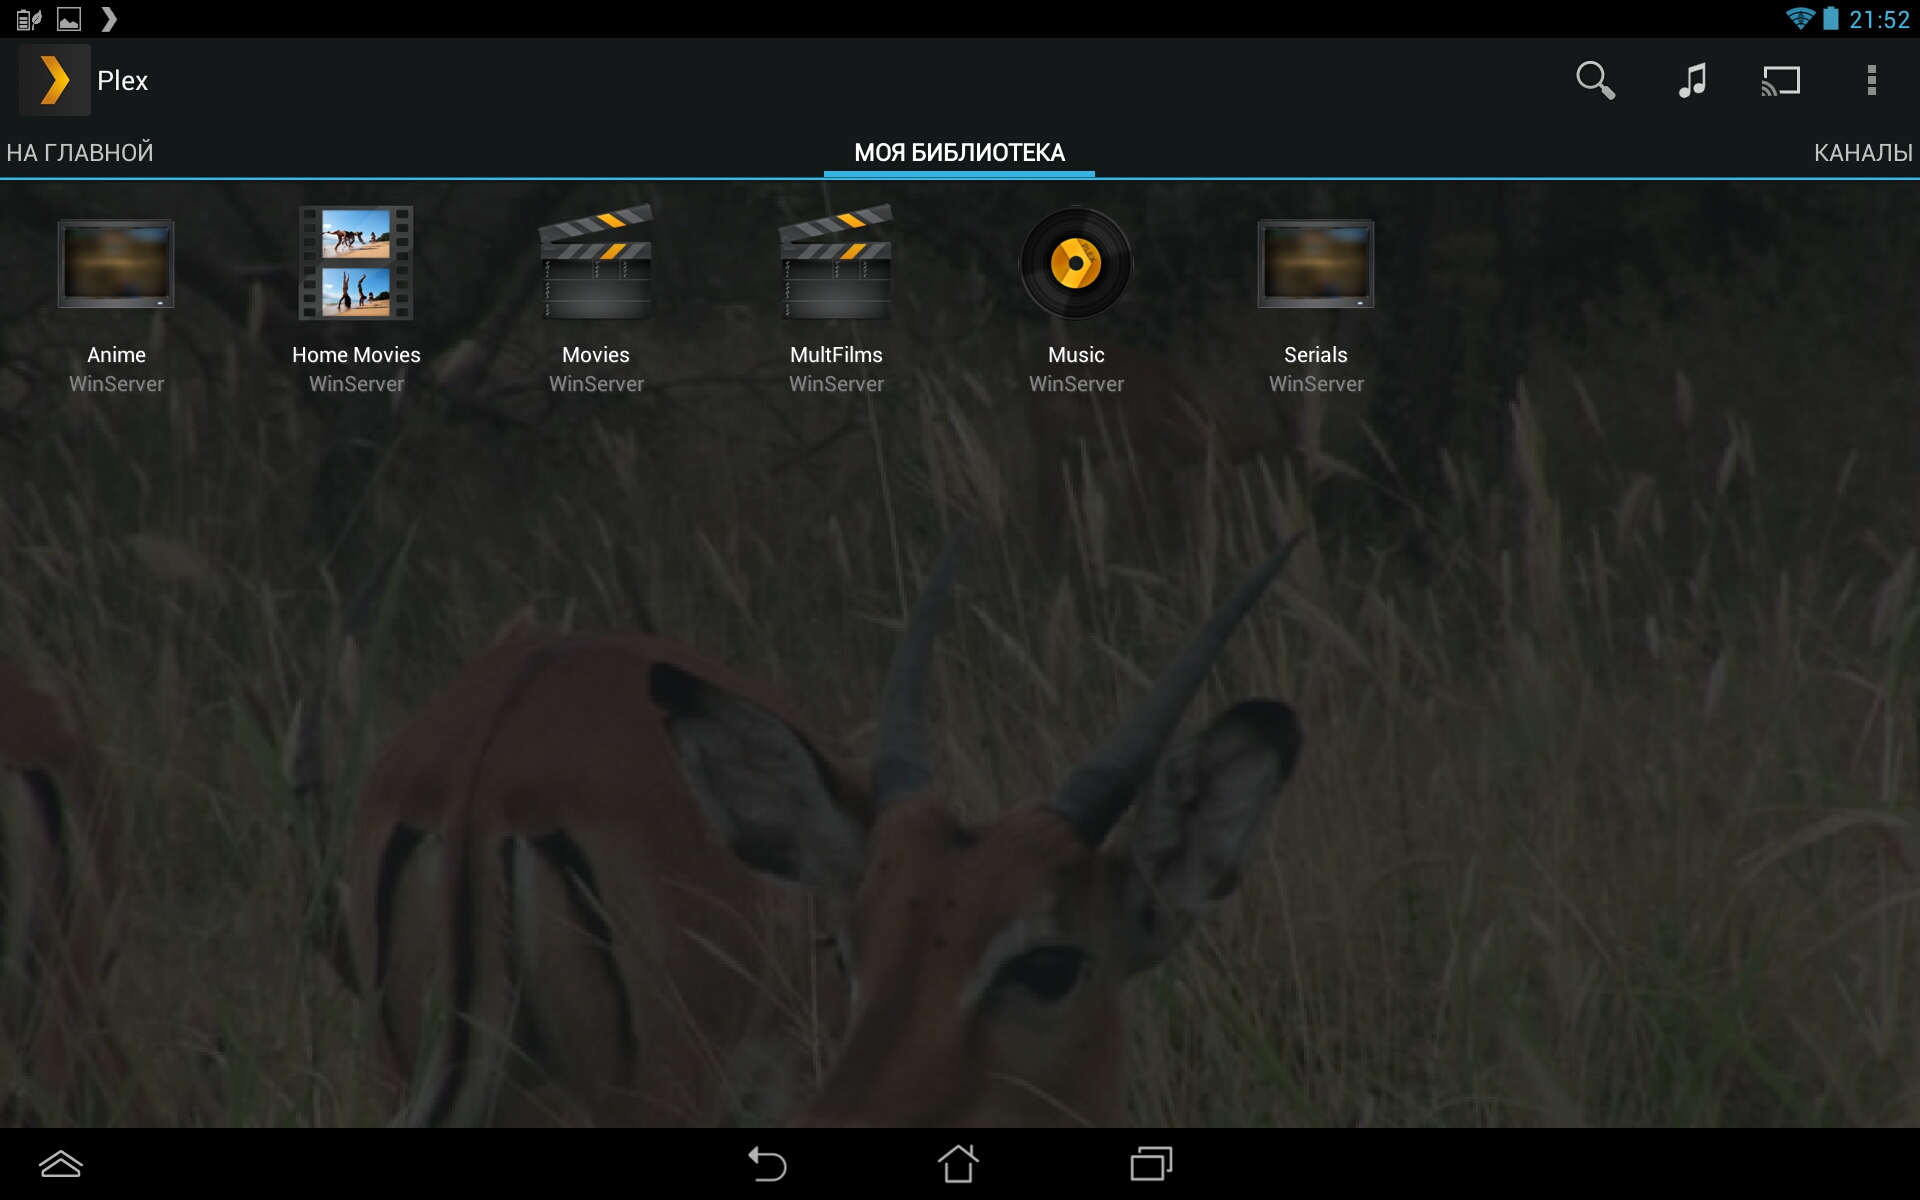Open the recent apps button
This screenshot has width=1920, height=1200.
1151,1164
